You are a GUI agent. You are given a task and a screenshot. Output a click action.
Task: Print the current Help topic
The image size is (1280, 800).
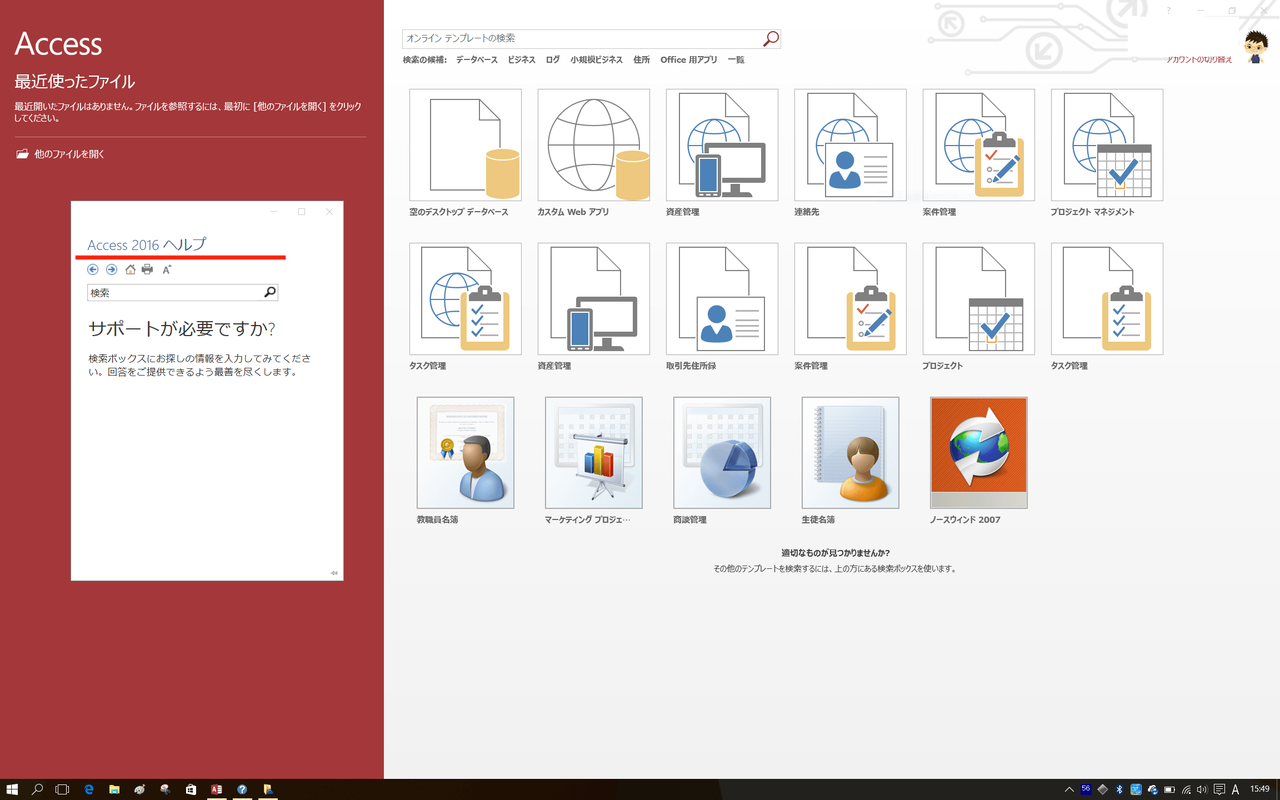click(148, 269)
